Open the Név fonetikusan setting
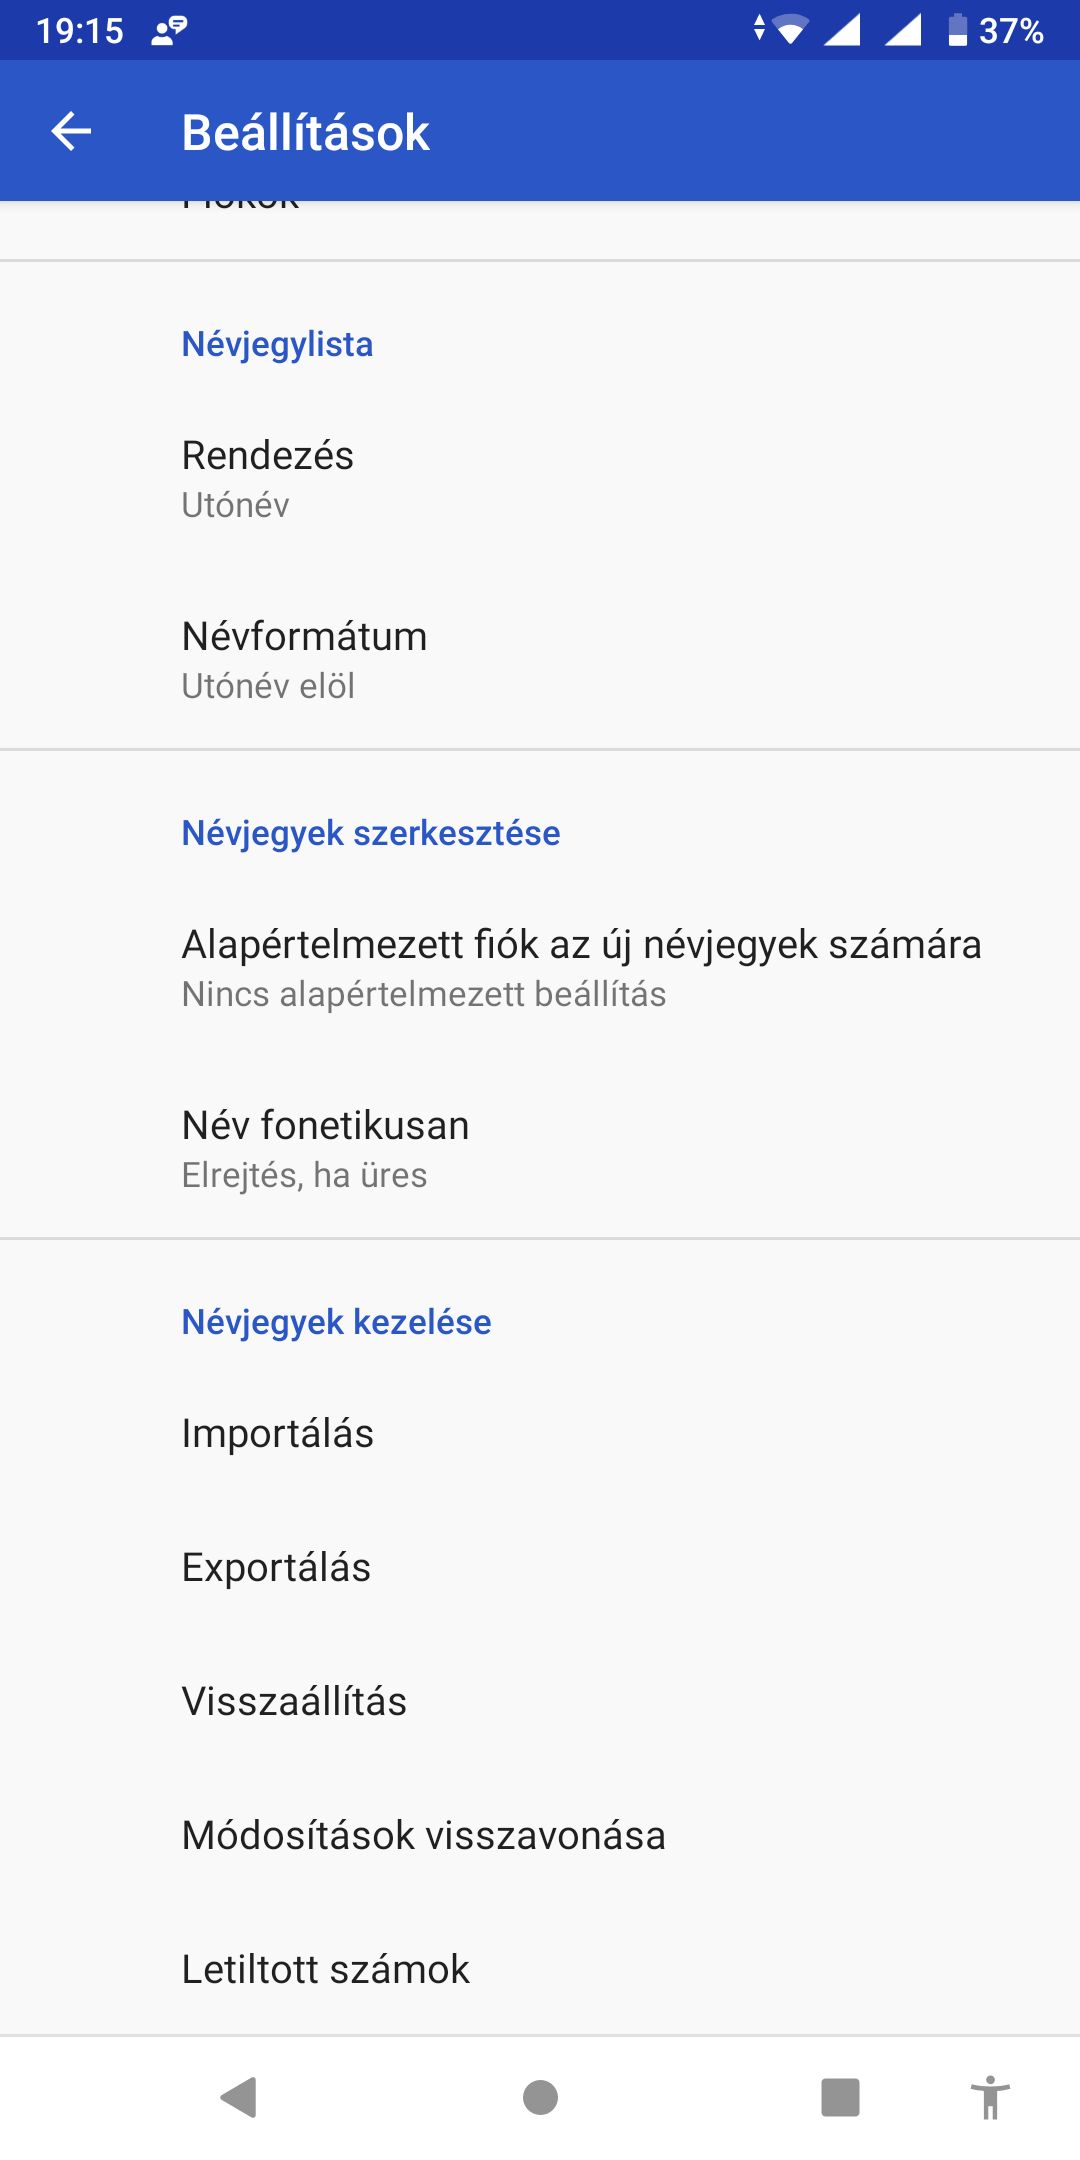Screen dimensions: 1080x2160 point(540,1148)
